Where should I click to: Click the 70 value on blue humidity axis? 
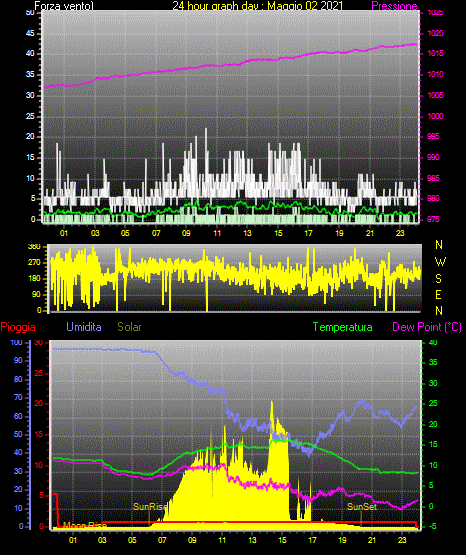(18, 397)
